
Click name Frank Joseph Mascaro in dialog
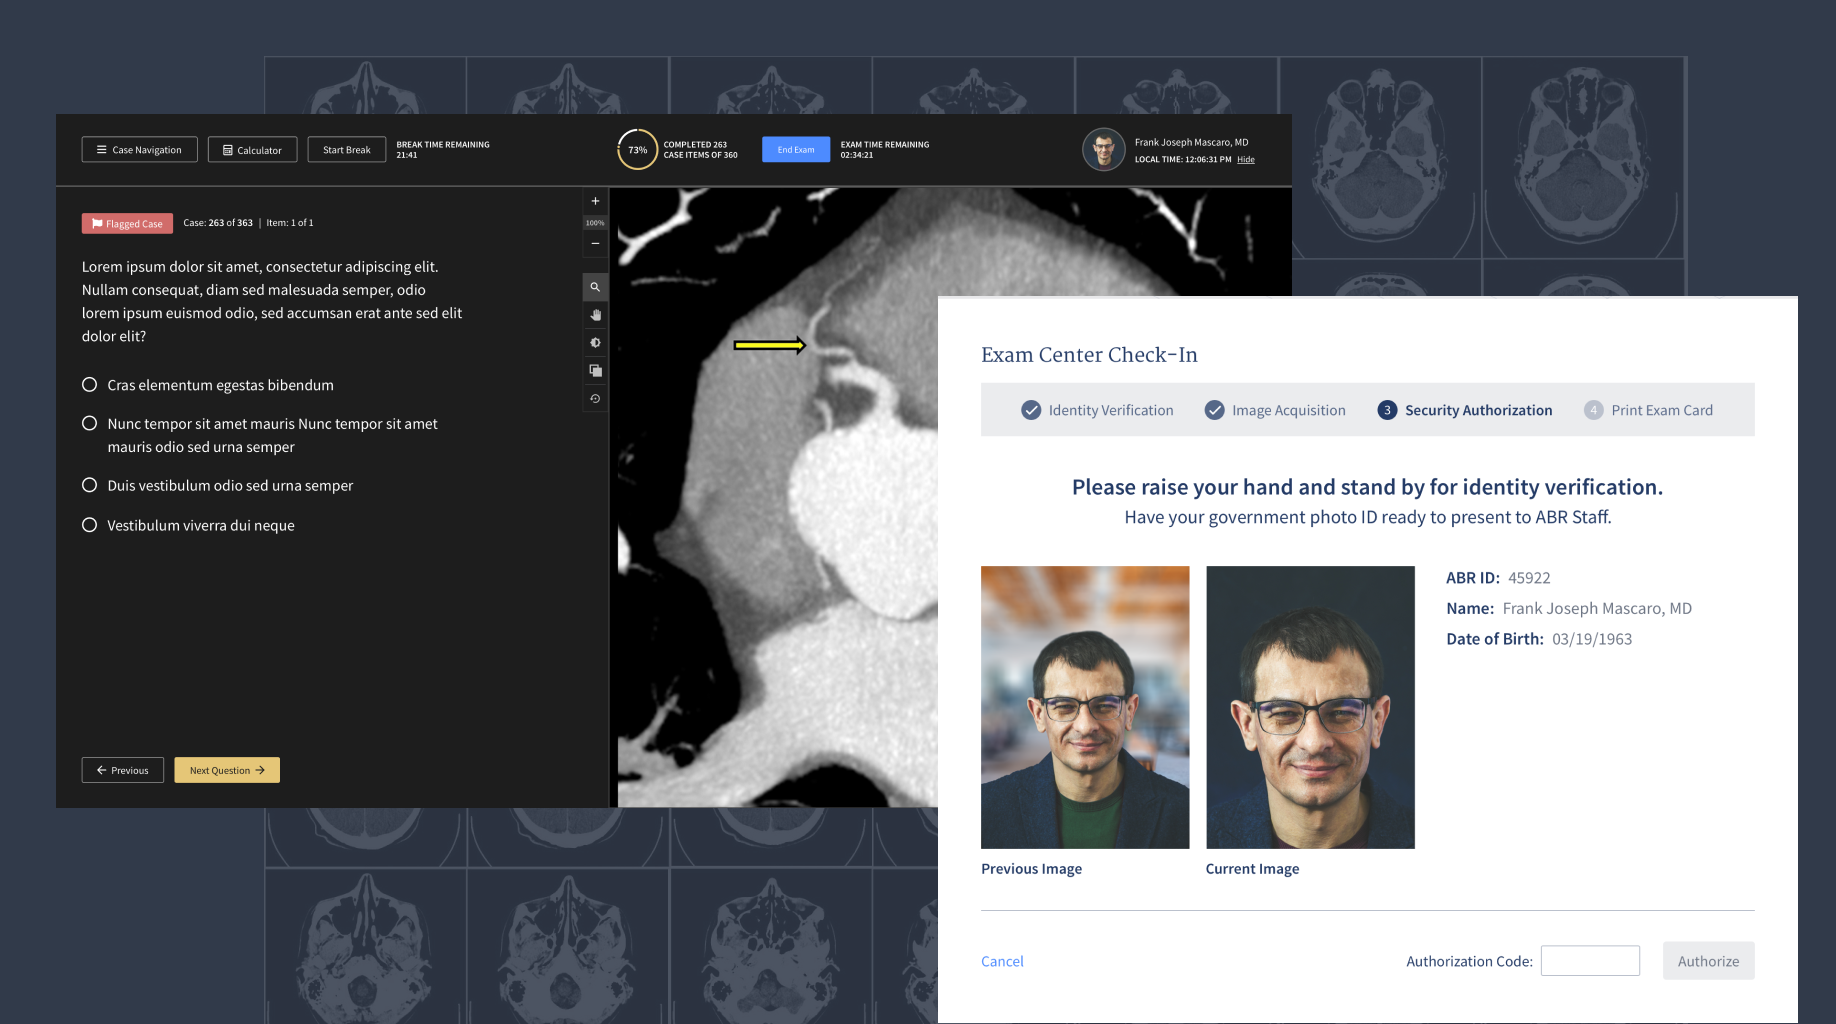1597,608
